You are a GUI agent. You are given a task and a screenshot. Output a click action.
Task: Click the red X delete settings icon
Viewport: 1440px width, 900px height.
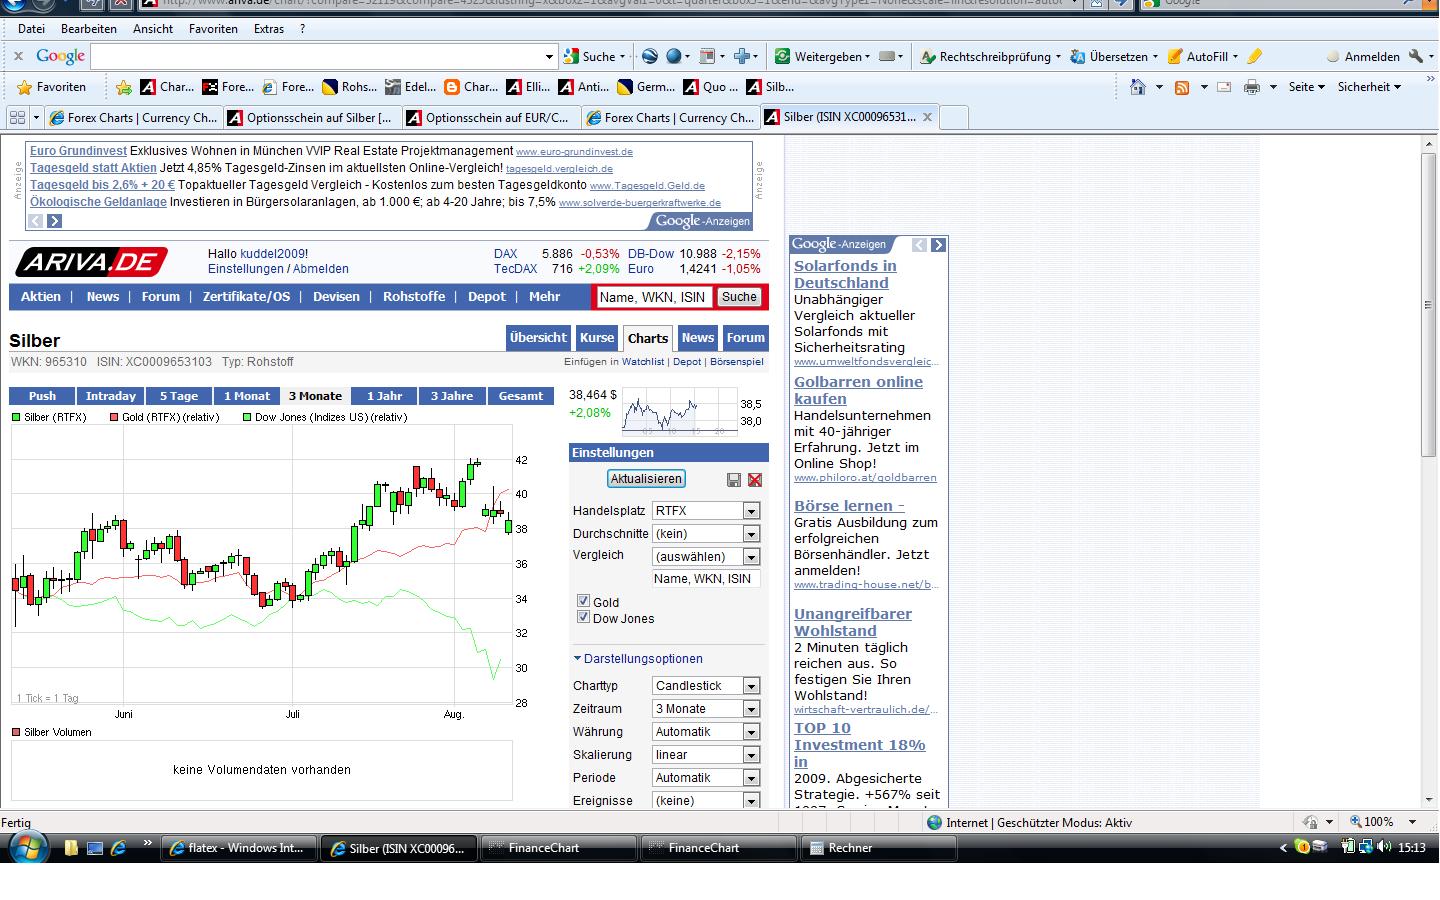click(x=755, y=480)
